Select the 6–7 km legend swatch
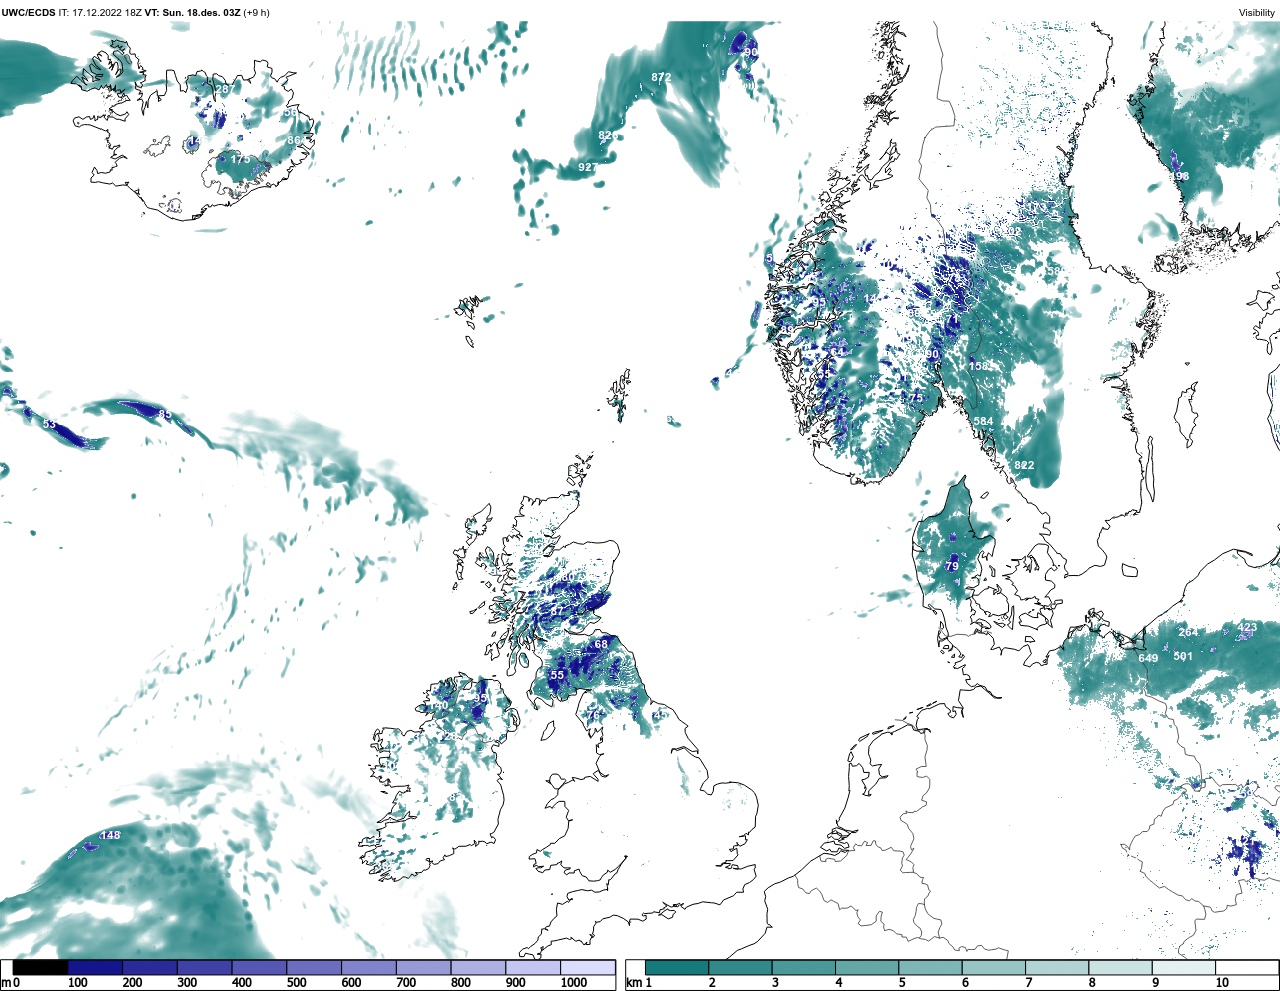This screenshot has height=991, width=1280. pyautogui.click(x=993, y=967)
